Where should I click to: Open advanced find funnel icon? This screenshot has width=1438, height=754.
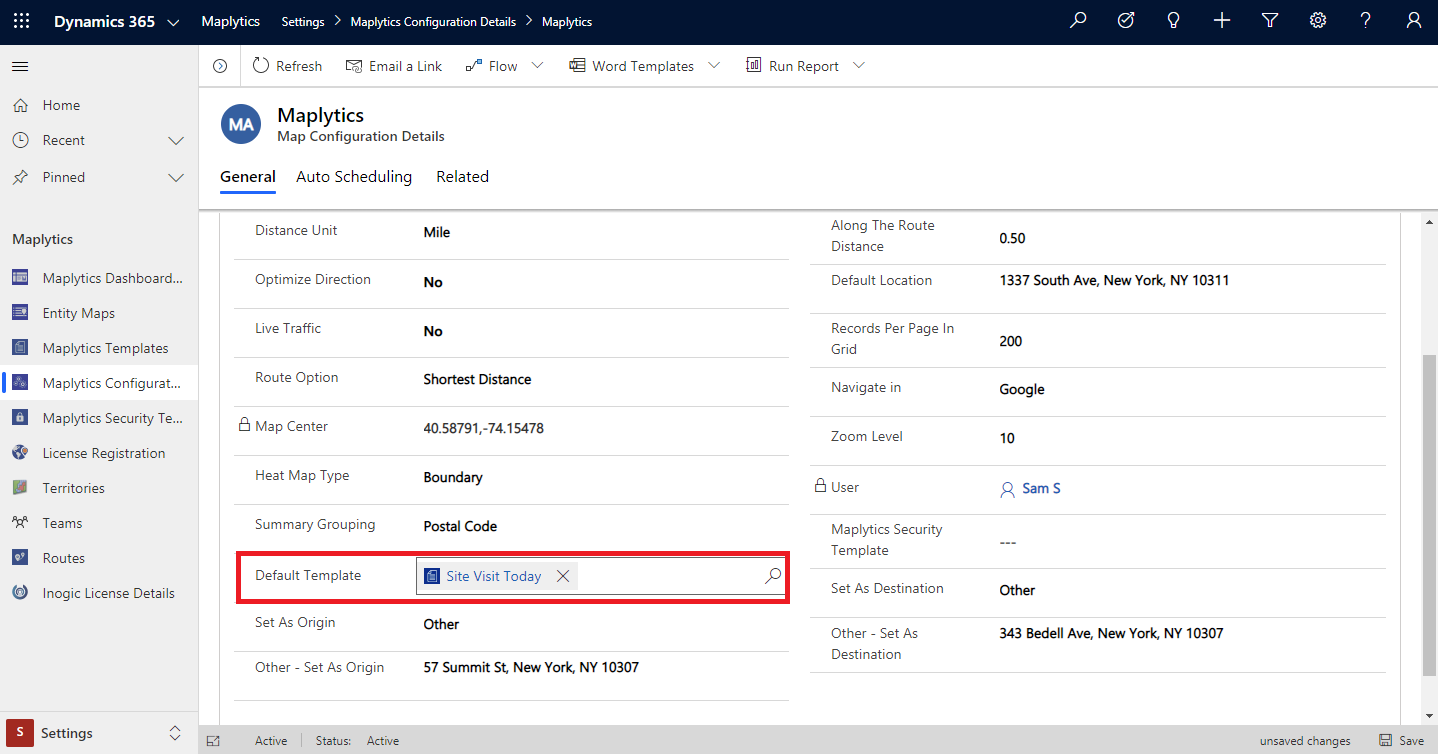click(1270, 21)
